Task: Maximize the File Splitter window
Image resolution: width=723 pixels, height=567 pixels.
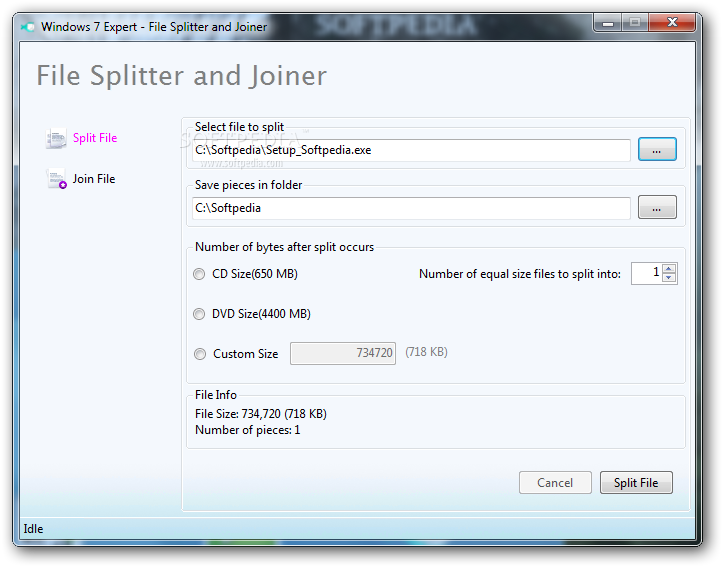Action: [635, 22]
